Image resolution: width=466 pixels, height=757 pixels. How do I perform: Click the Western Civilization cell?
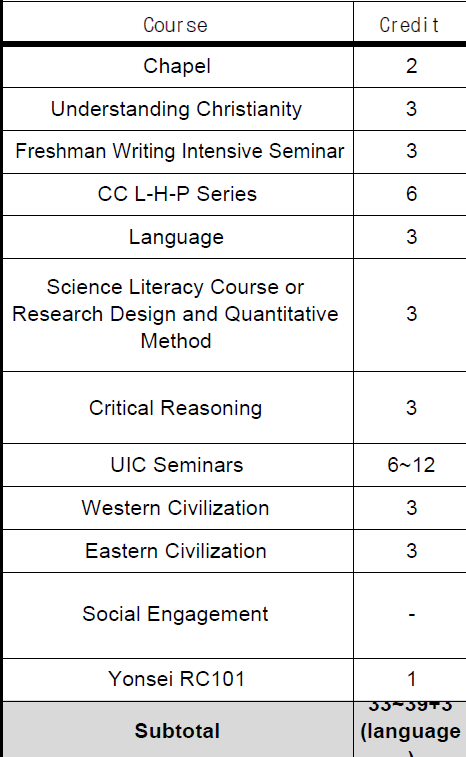click(x=178, y=508)
